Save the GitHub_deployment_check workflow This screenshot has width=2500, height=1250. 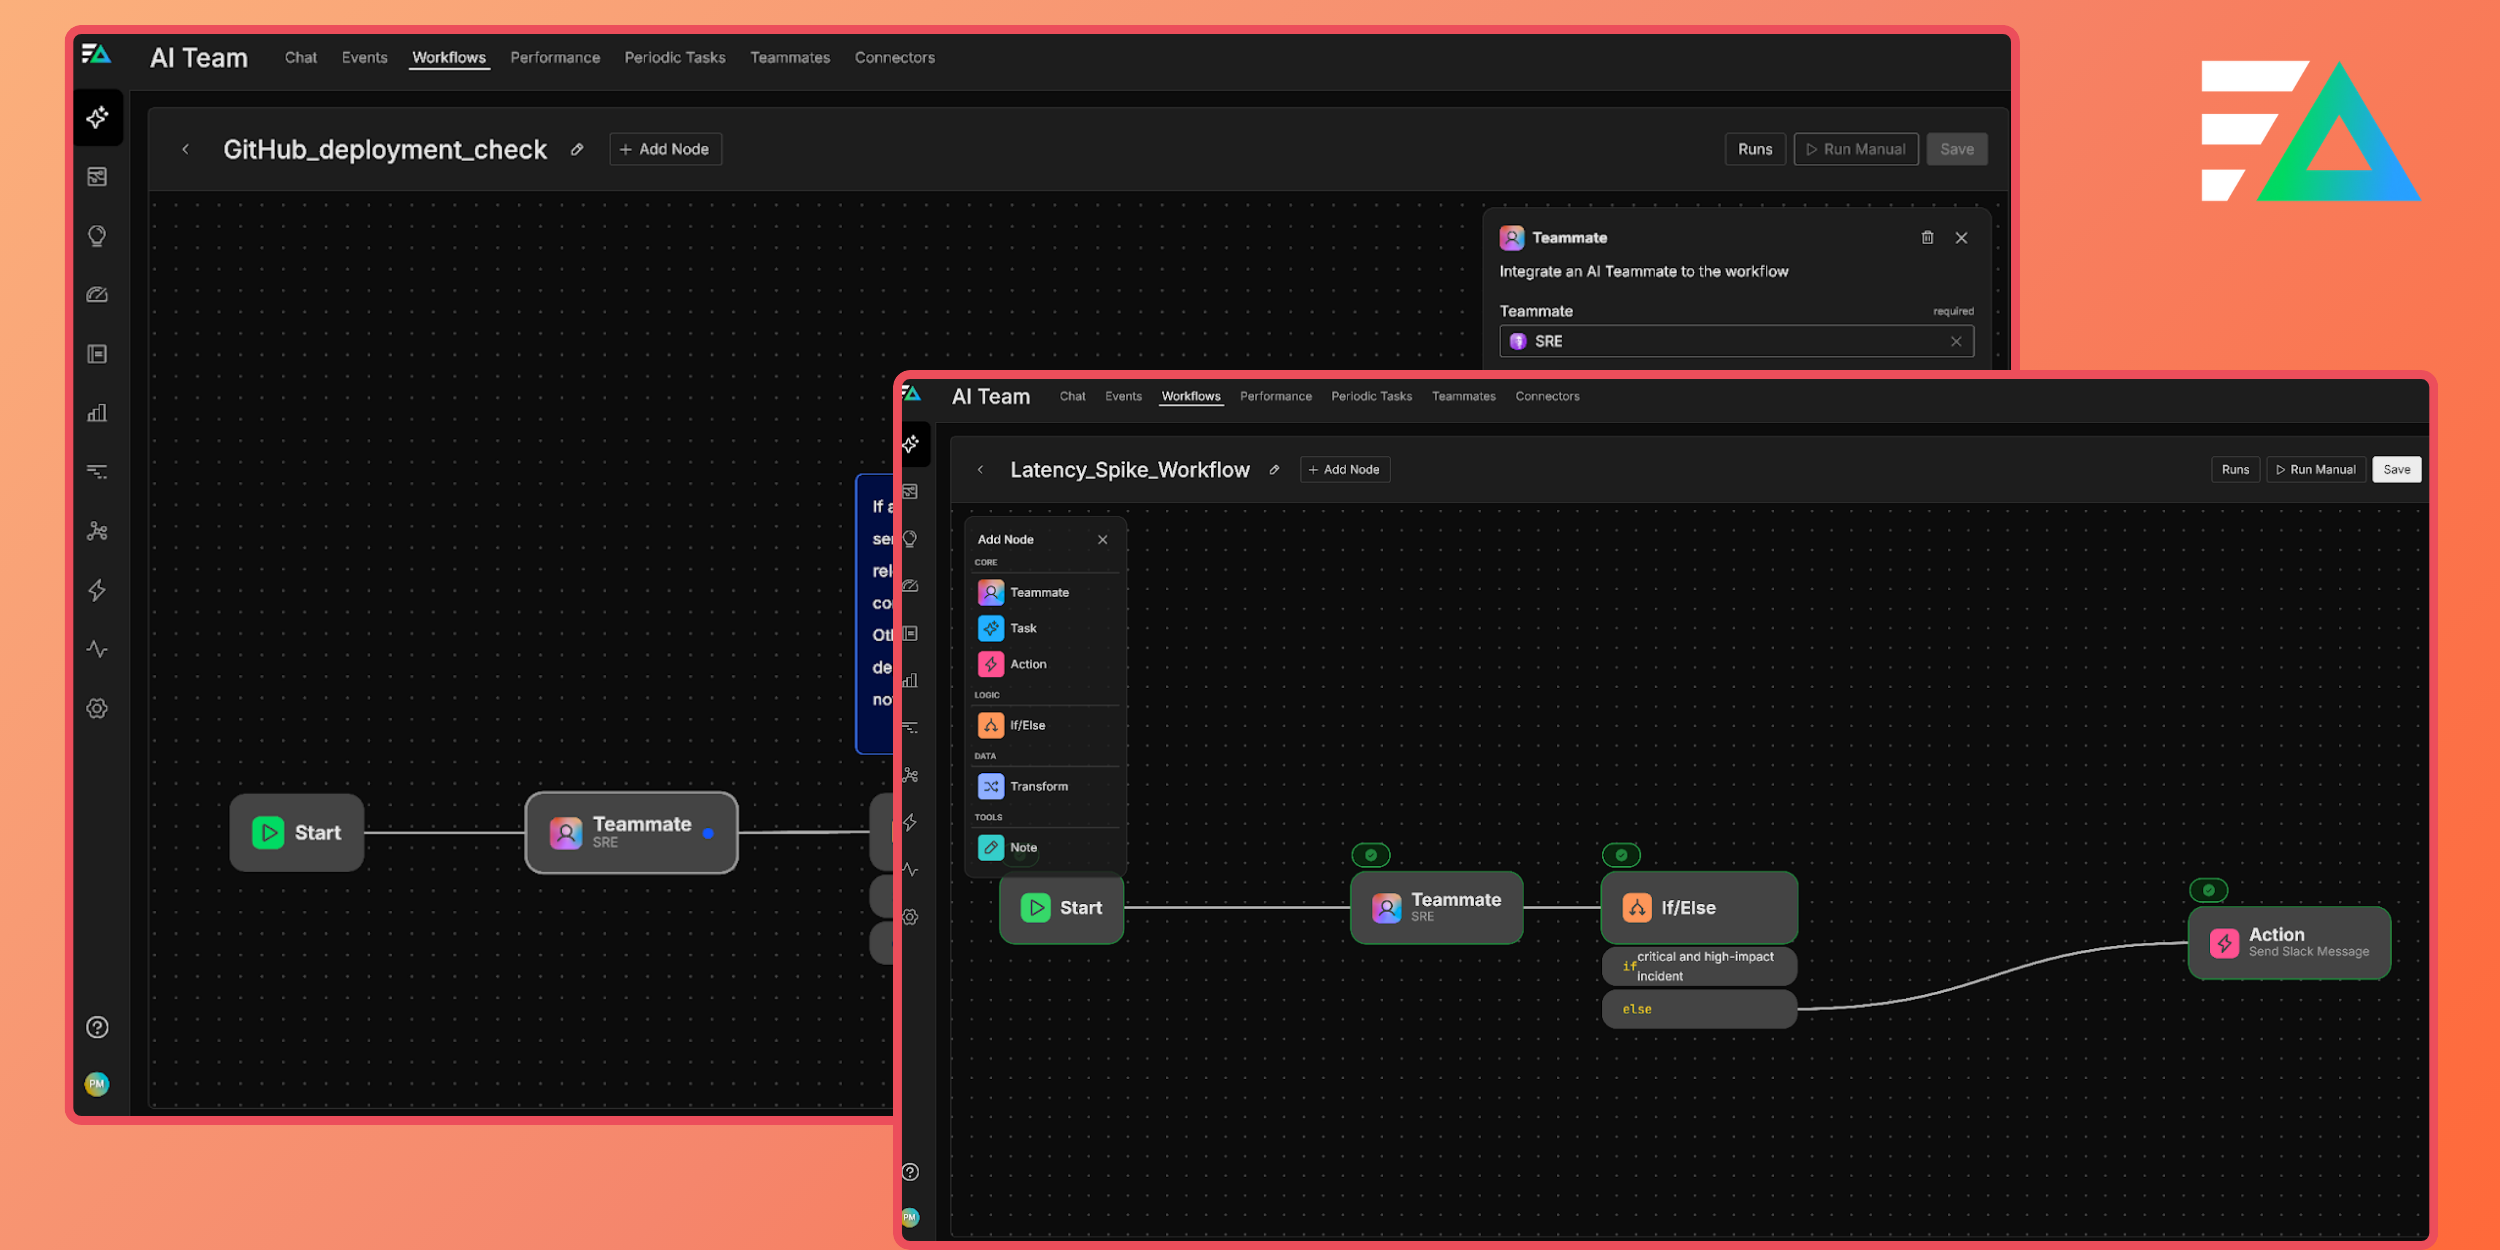(1956, 148)
